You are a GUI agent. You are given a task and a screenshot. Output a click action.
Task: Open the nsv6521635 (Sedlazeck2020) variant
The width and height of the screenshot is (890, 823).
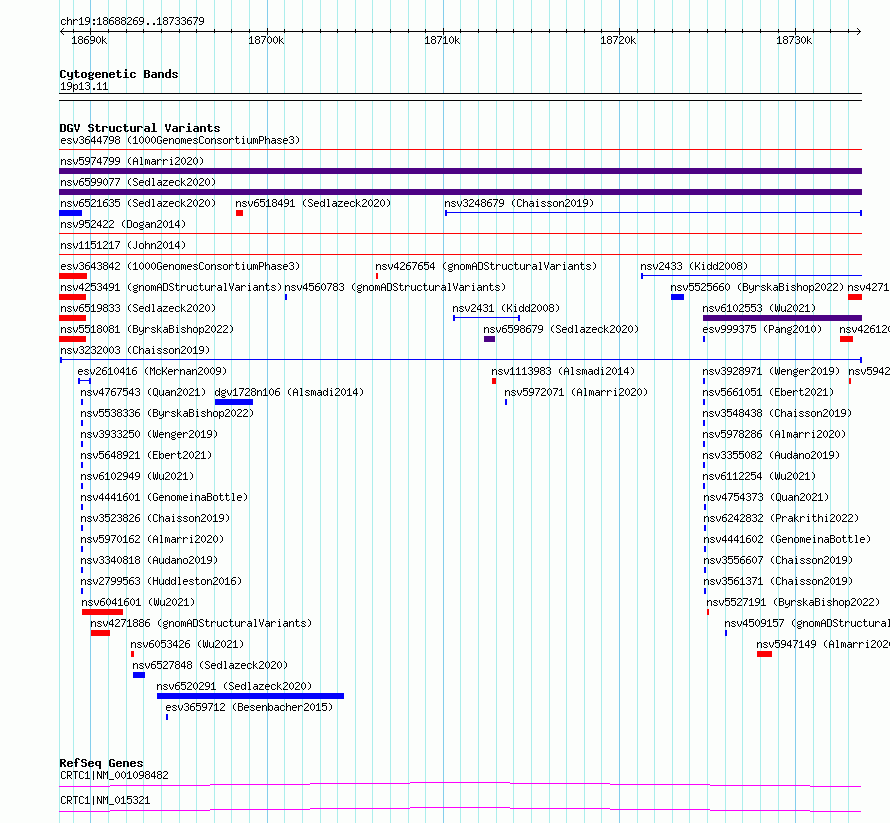coord(138,203)
